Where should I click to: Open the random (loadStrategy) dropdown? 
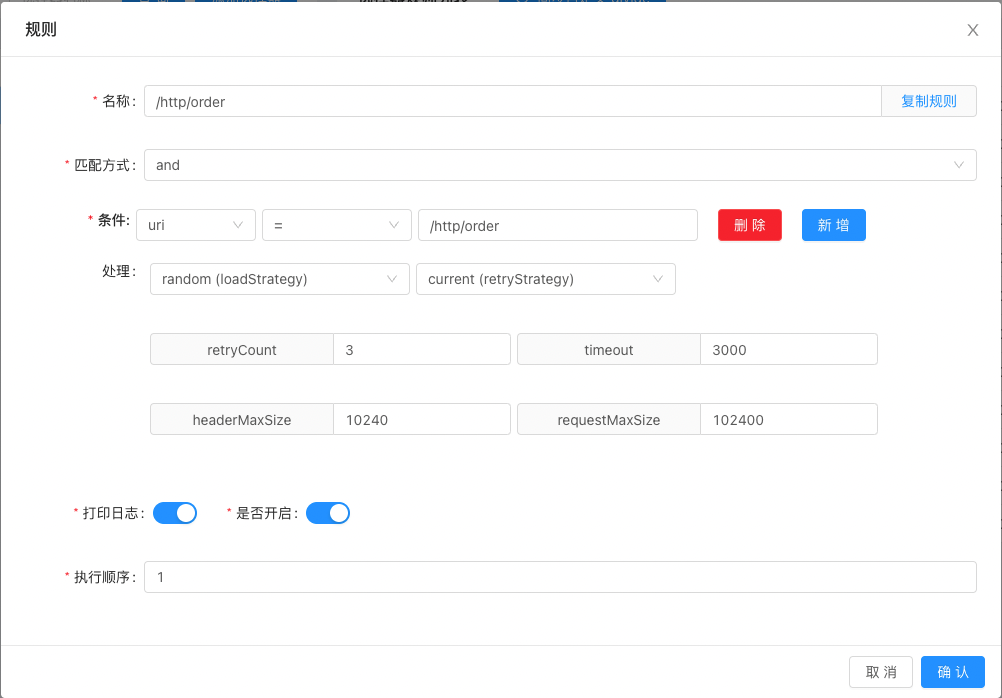pyautogui.click(x=279, y=279)
